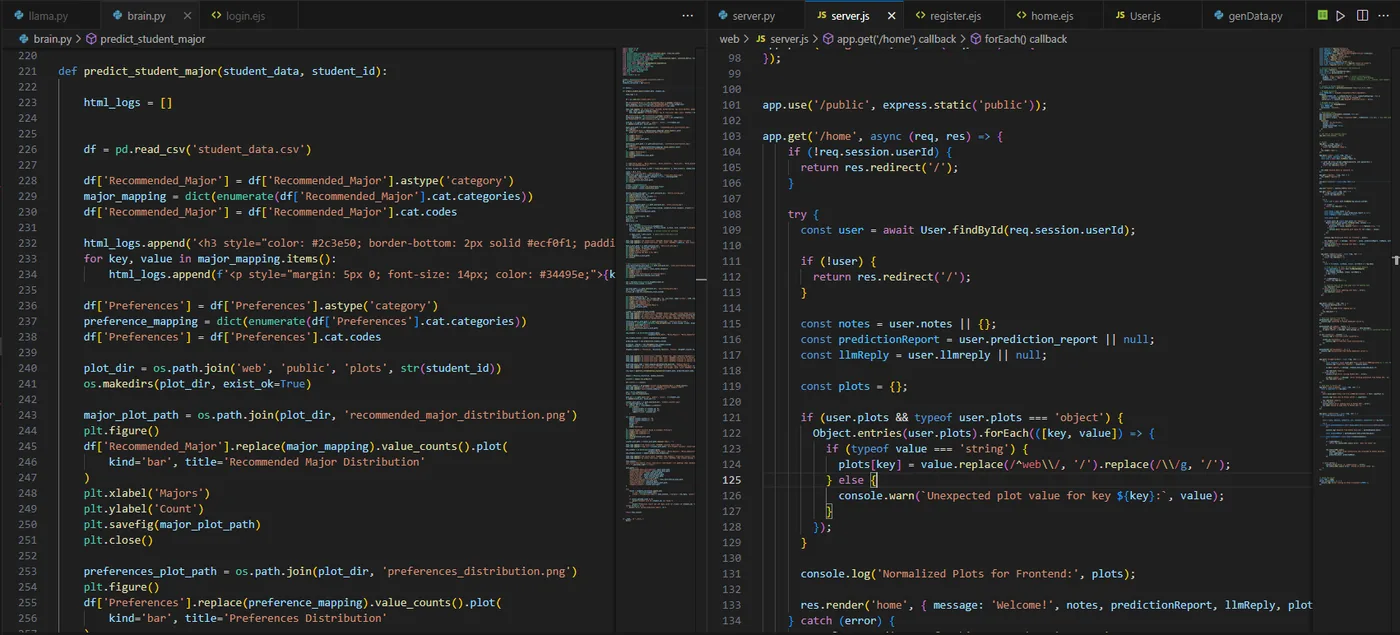Image resolution: width=1400 pixels, height=635 pixels.
Task: Close the brain.py tab
Action: coord(185,16)
